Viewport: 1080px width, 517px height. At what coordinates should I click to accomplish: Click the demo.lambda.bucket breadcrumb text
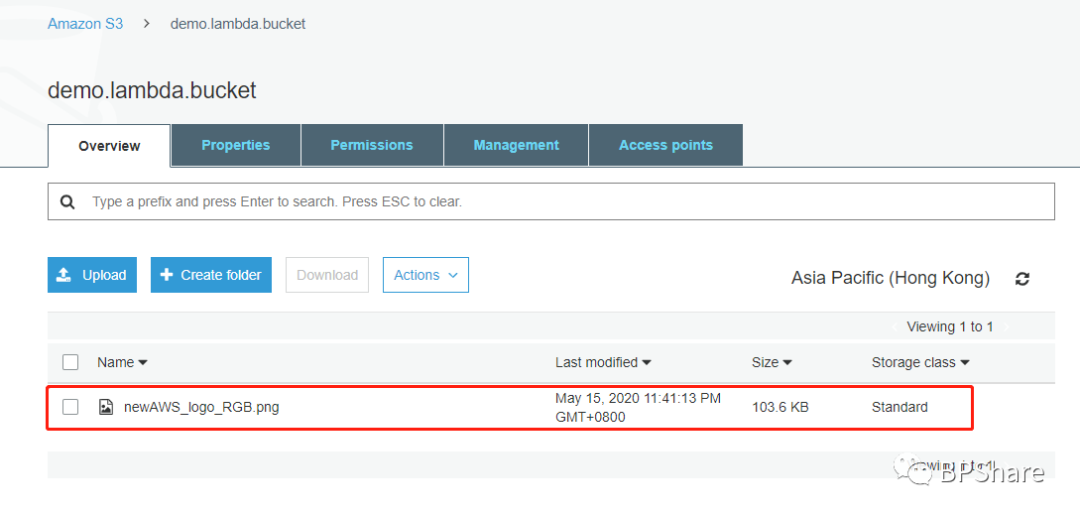coord(238,23)
